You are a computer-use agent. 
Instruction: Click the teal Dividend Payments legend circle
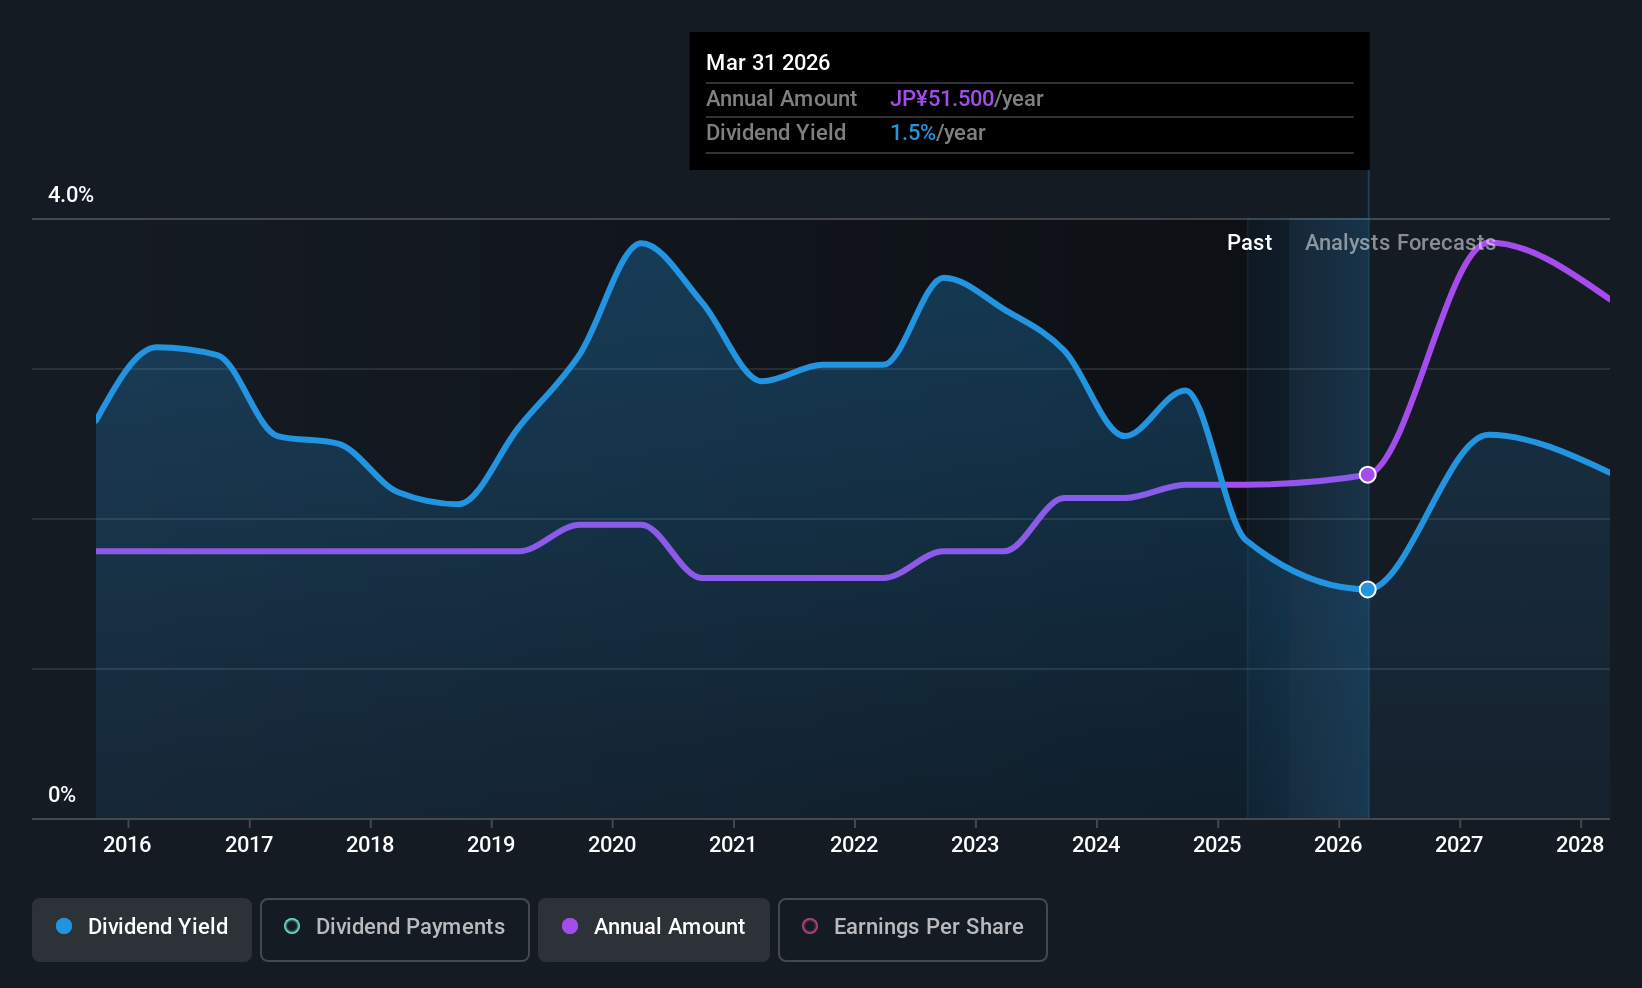292,926
